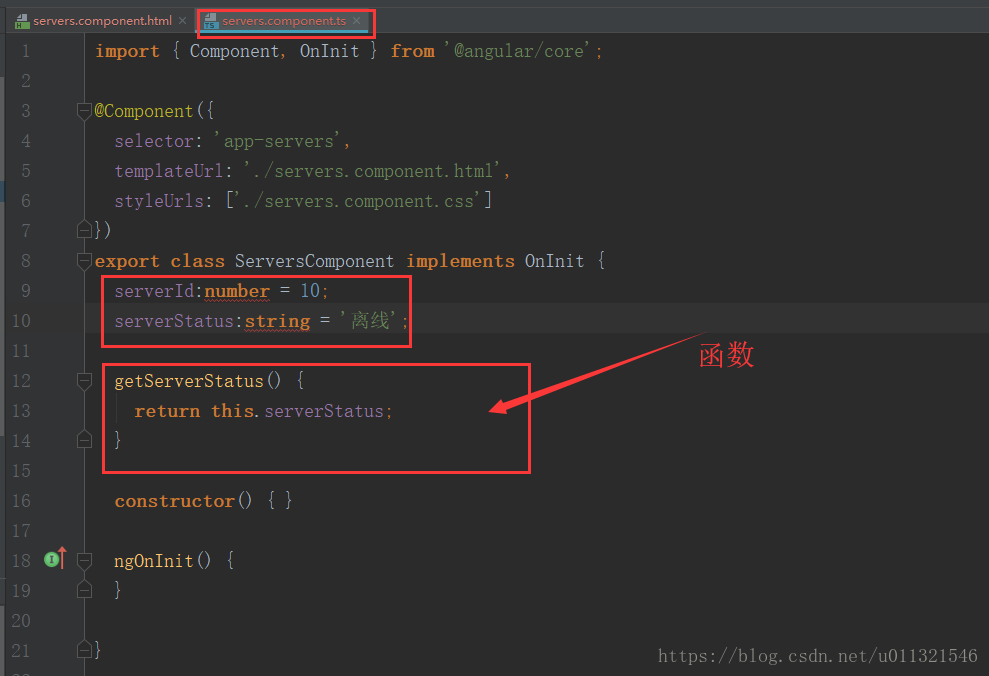Close the servers.component.html tab
The image size is (989, 676).
pos(182,21)
